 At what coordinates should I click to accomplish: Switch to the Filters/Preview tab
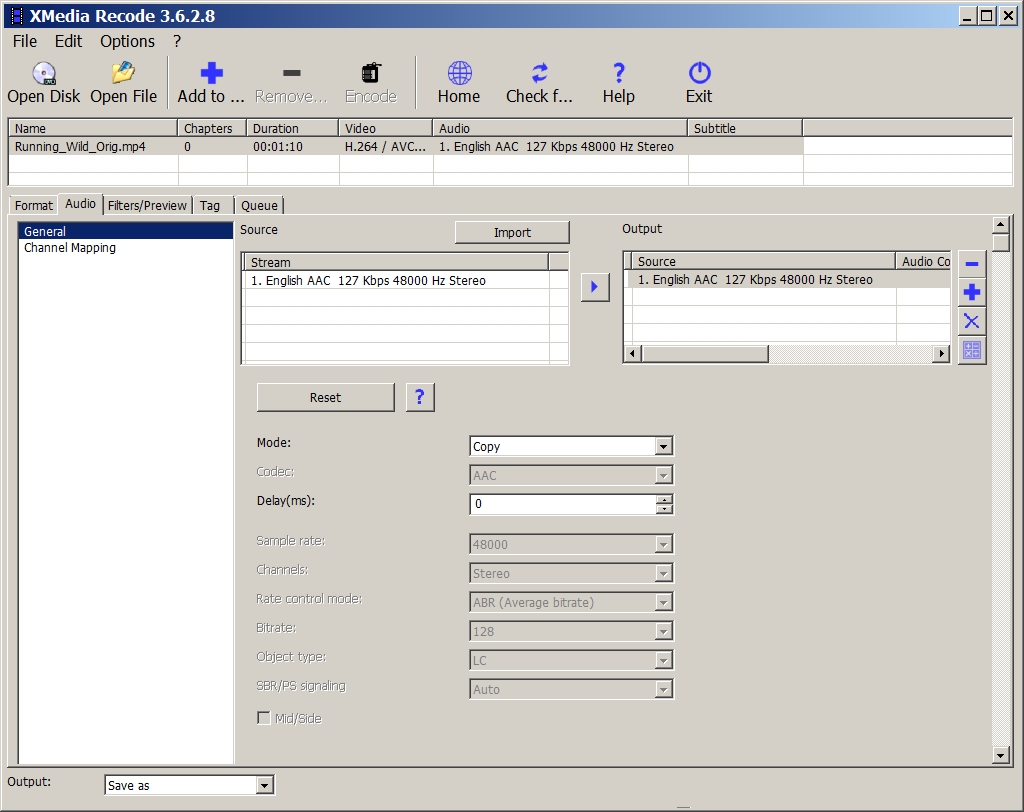pos(147,206)
